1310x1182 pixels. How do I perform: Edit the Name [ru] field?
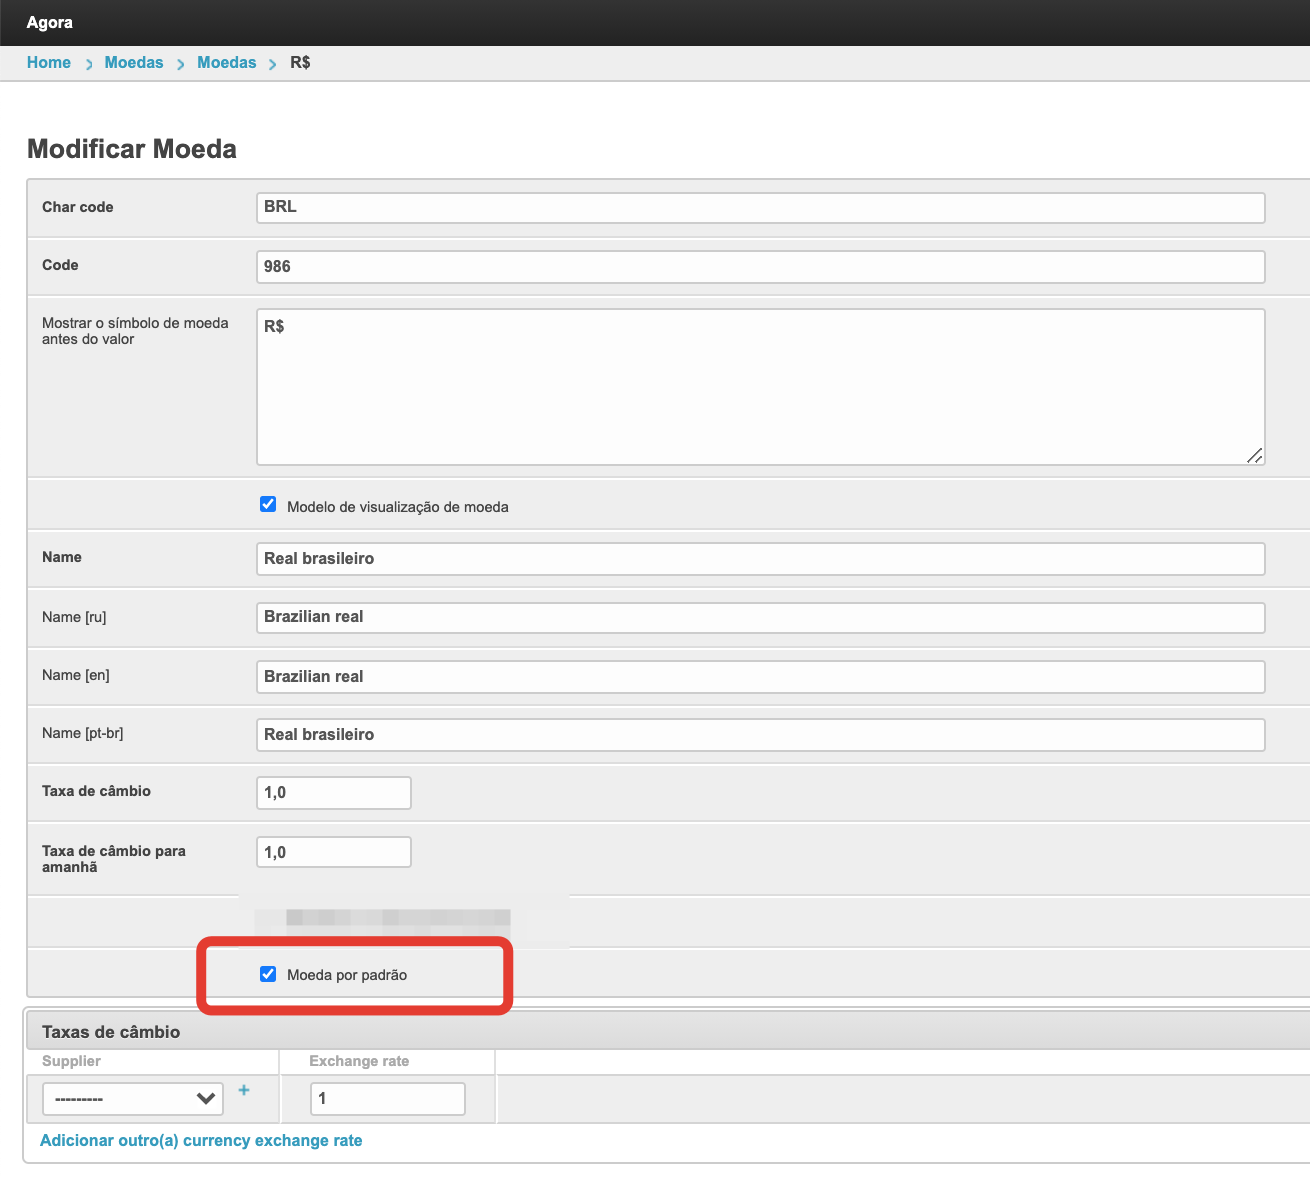tap(760, 618)
